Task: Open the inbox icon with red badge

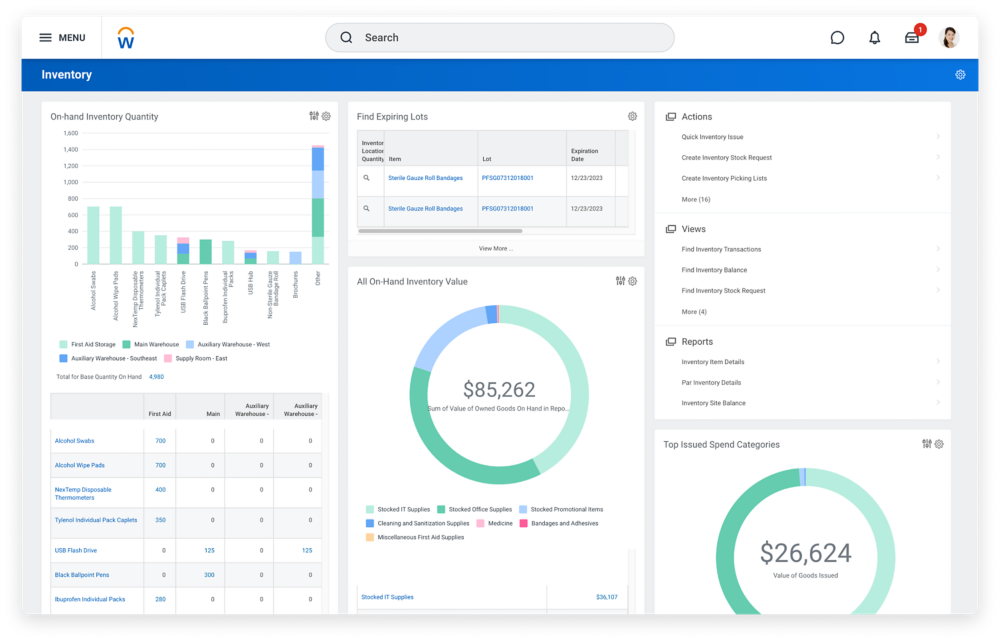Action: coord(911,38)
